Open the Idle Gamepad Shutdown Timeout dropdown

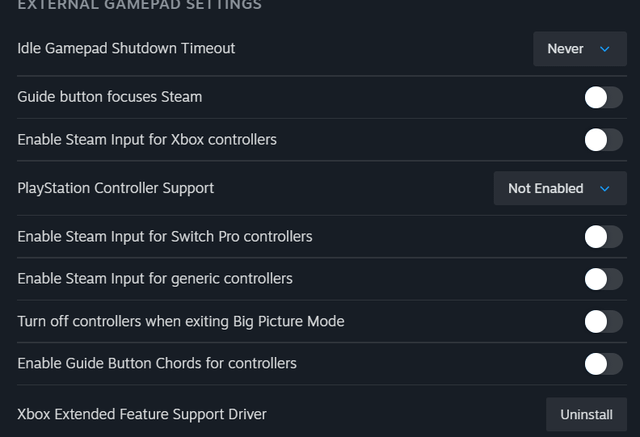pos(580,49)
